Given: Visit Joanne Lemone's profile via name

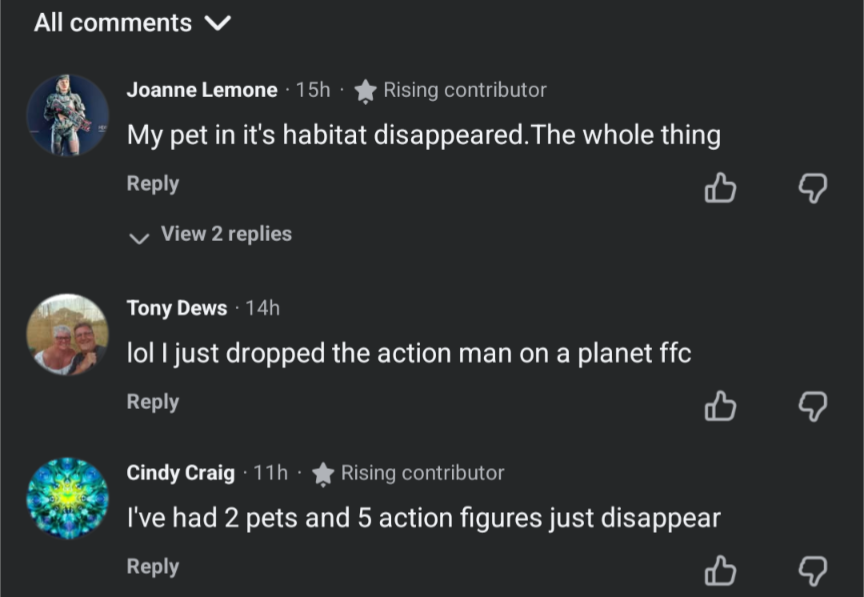Looking at the screenshot, I should point(202,90).
